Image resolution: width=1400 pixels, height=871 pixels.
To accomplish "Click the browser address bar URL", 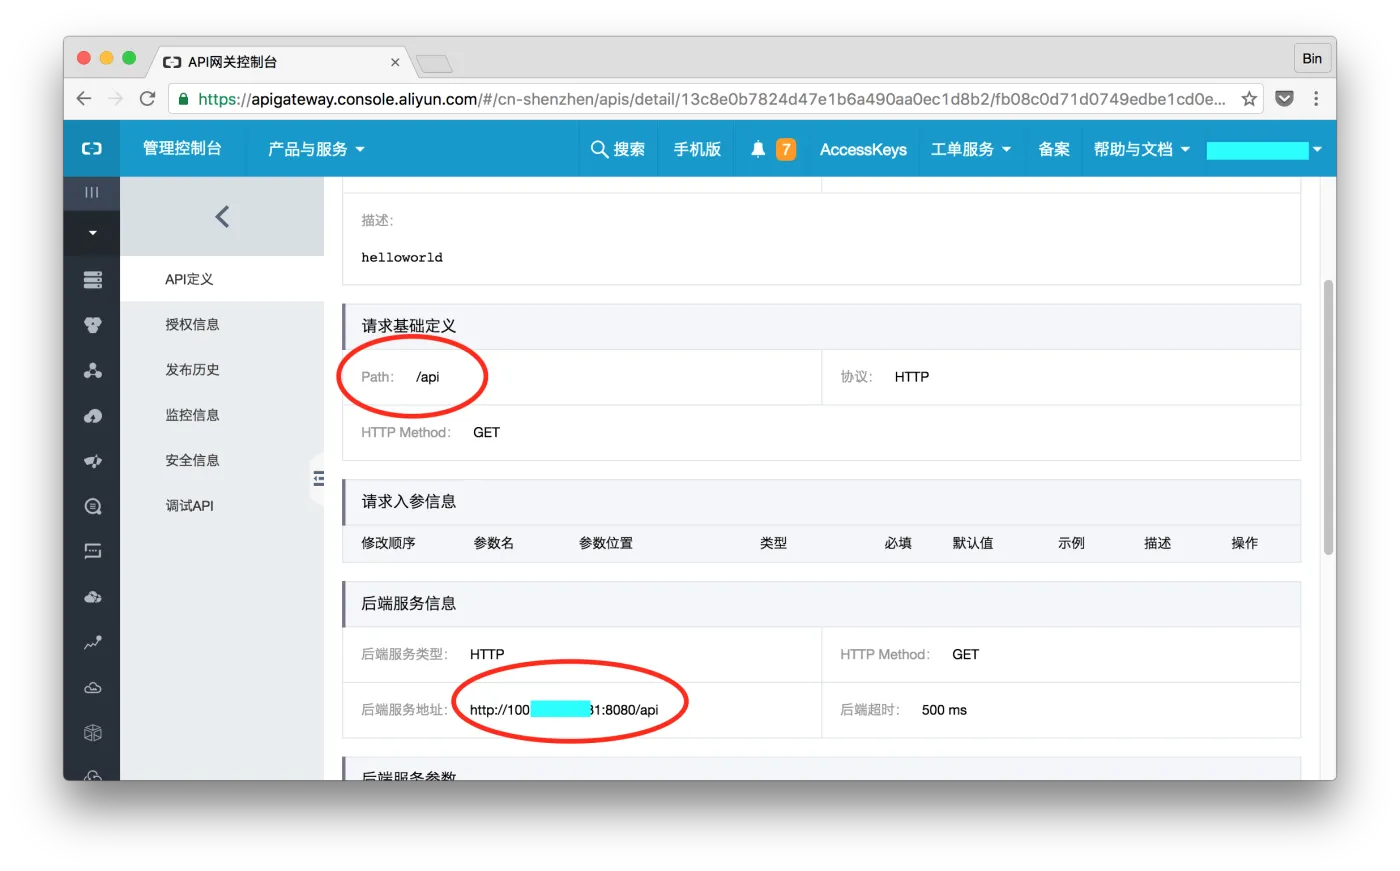I will pos(711,99).
